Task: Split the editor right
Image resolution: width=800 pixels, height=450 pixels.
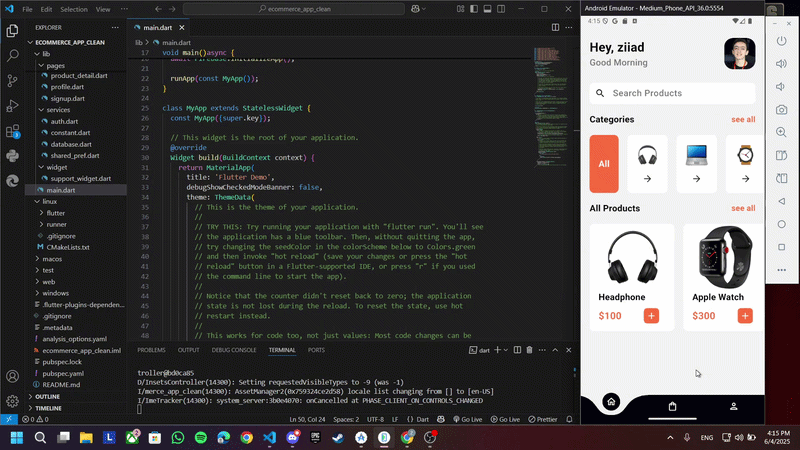Action: (555, 28)
